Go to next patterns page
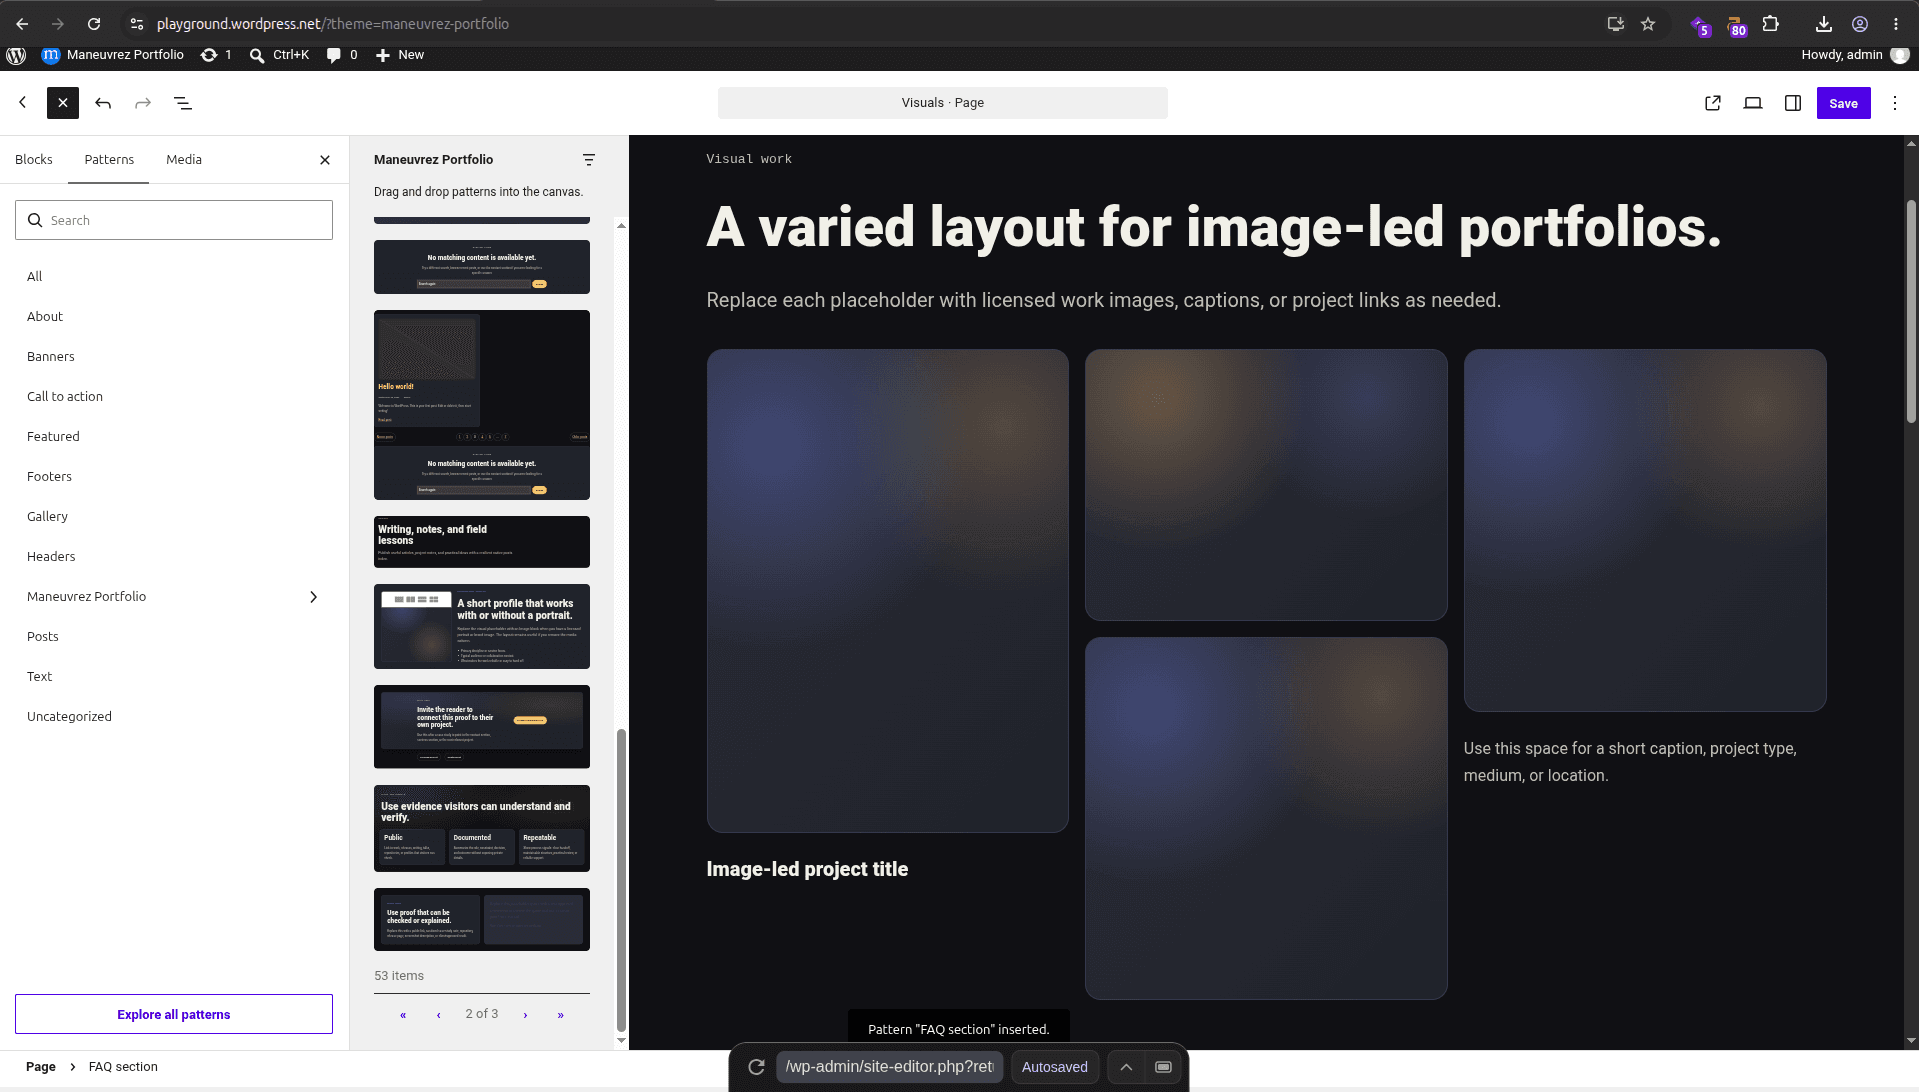 click(525, 1015)
